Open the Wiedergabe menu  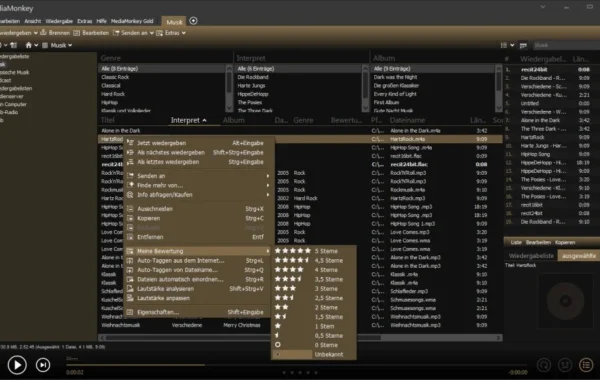pyautogui.click(x=59, y=21)
